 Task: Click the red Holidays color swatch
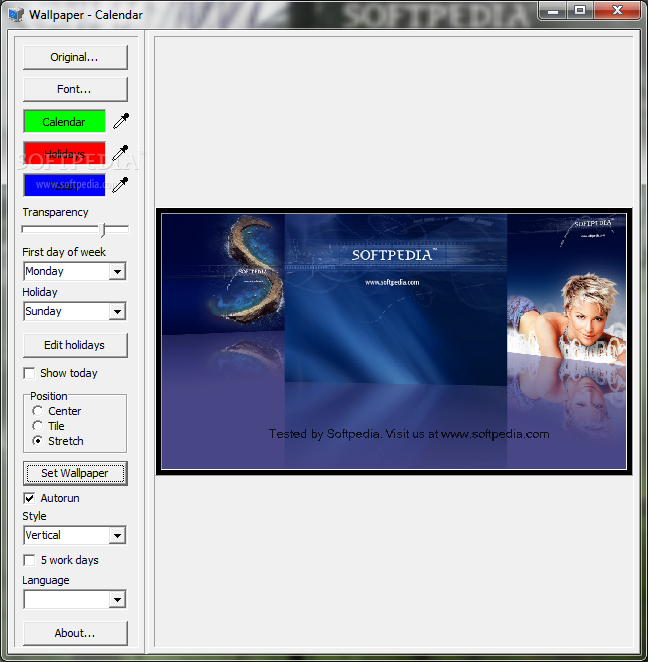click(65, 153)
